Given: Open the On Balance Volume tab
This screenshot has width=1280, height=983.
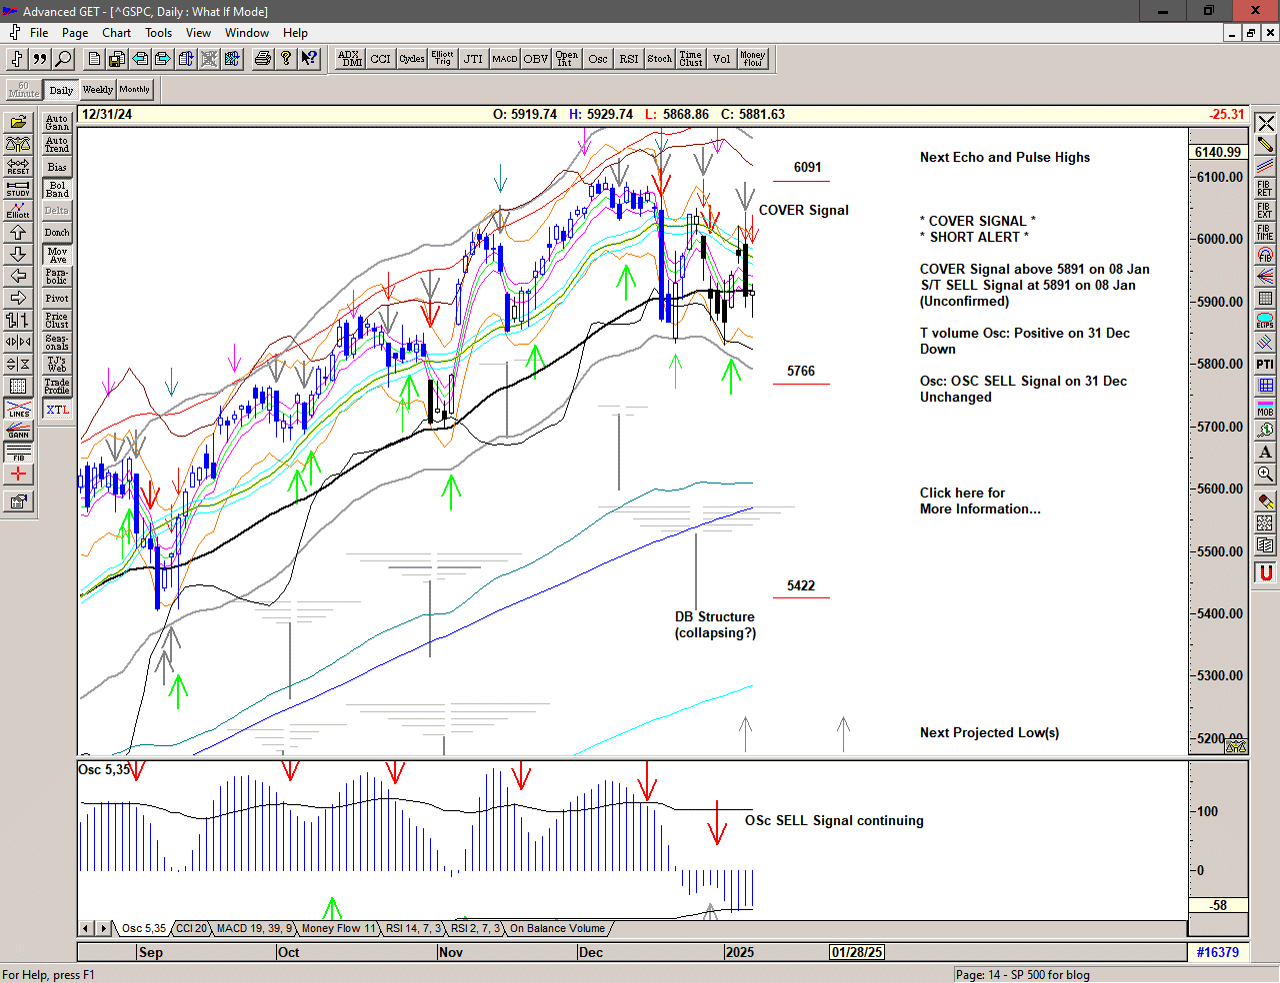Looking at the screenshot, I should 557,929.
